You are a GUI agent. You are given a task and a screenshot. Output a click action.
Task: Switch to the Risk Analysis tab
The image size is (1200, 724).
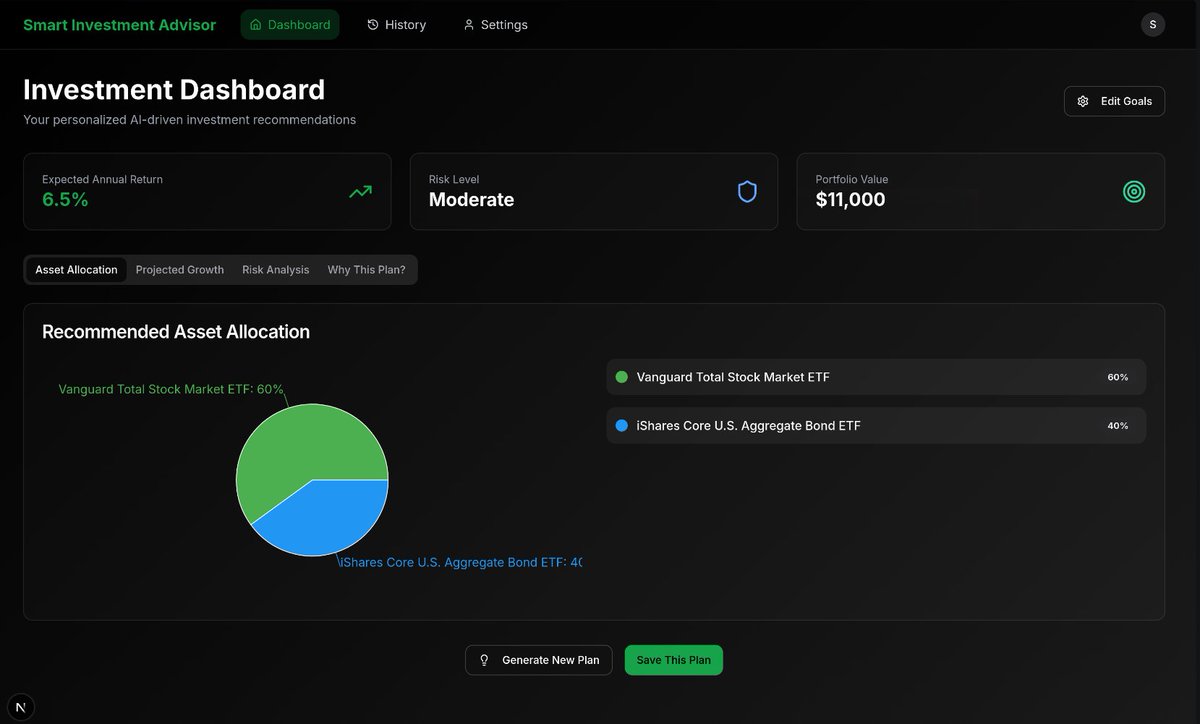tap(276, 270)
